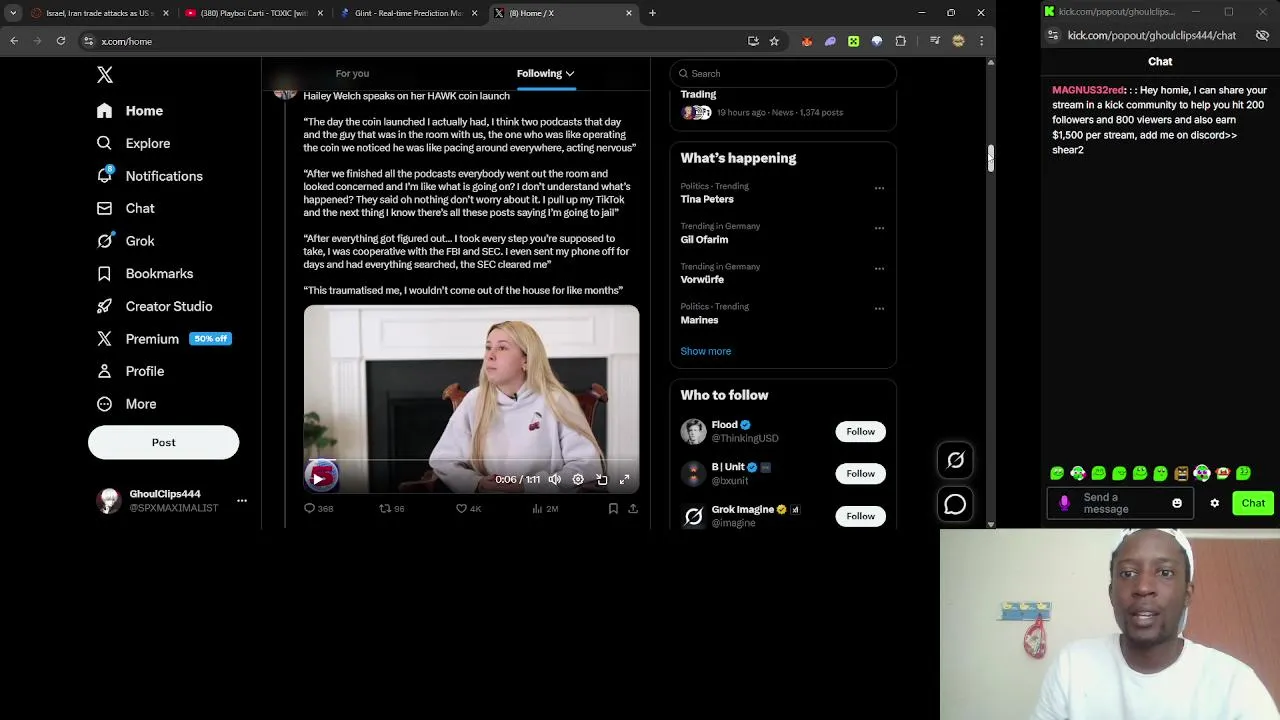Follow the Flood account
The image size is (1280, 720).
pos(860,431)
